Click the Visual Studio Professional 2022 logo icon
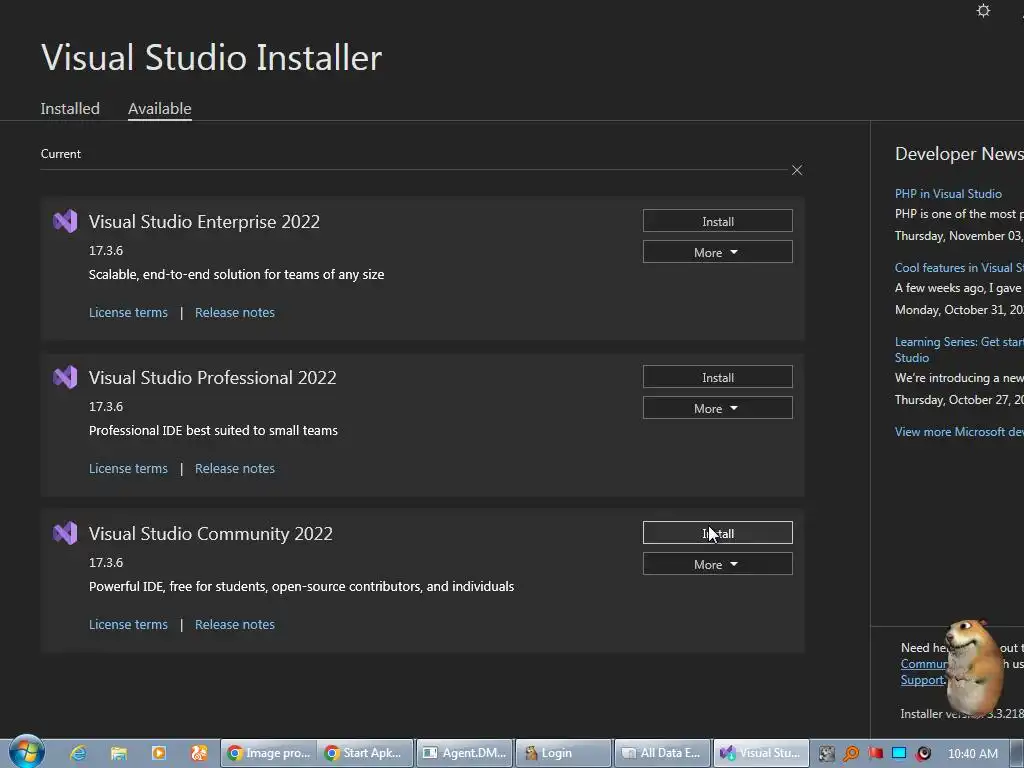The height and width of the screenshot is (768, 1024). (x=65, y=377)
